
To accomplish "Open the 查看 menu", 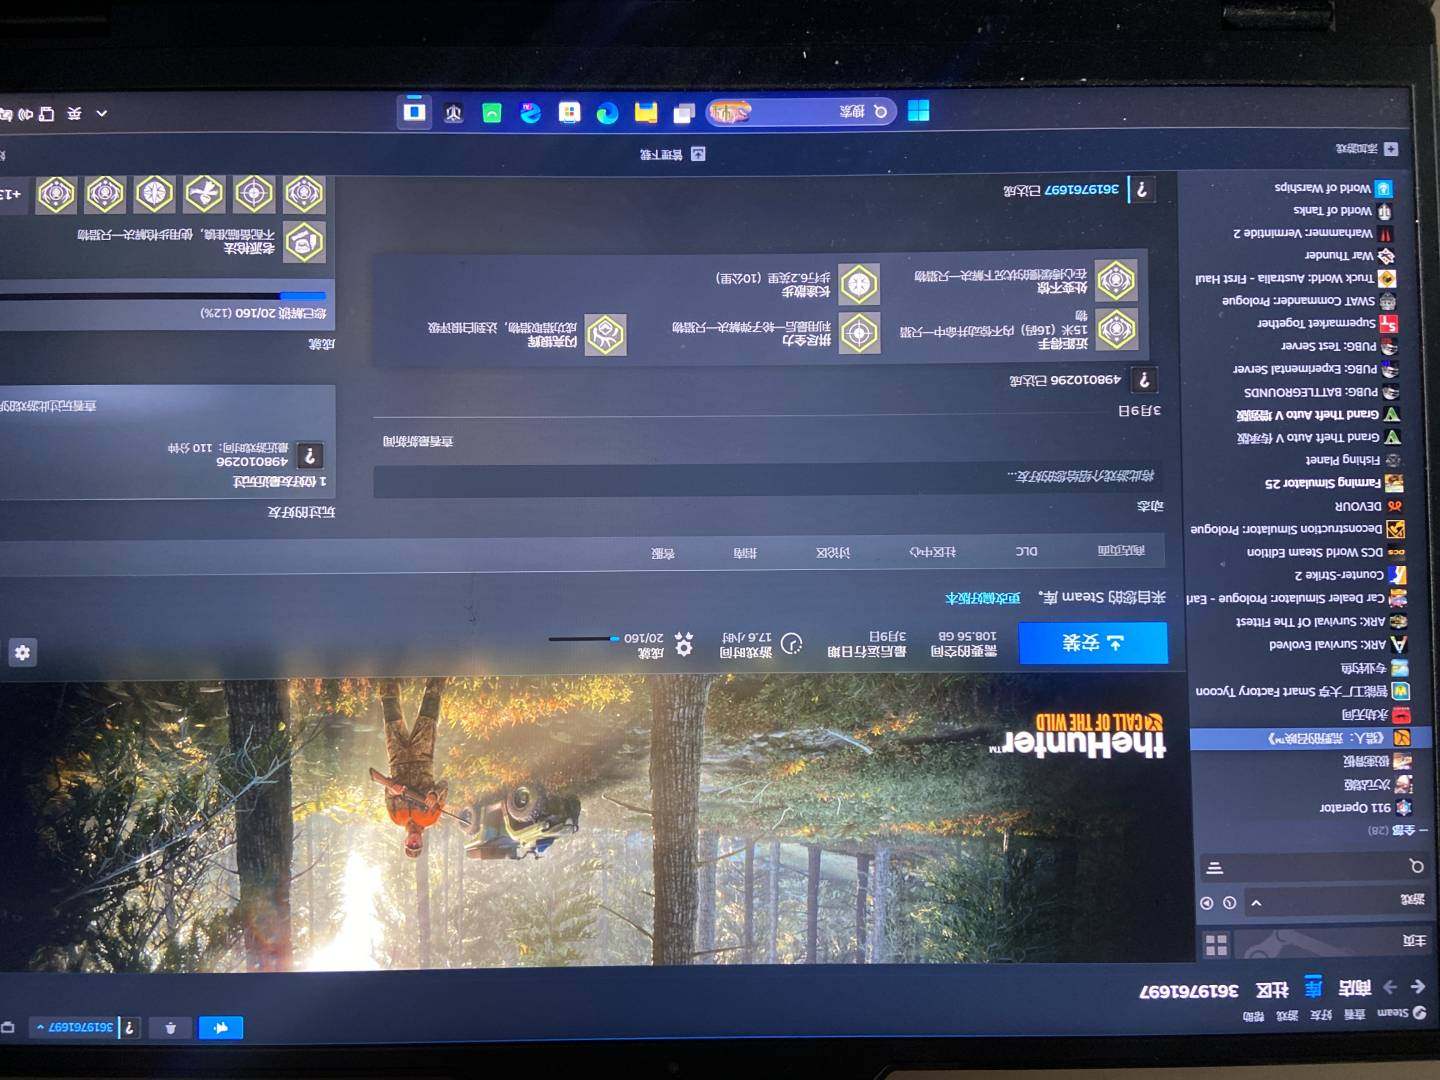I will 1353,1015.
